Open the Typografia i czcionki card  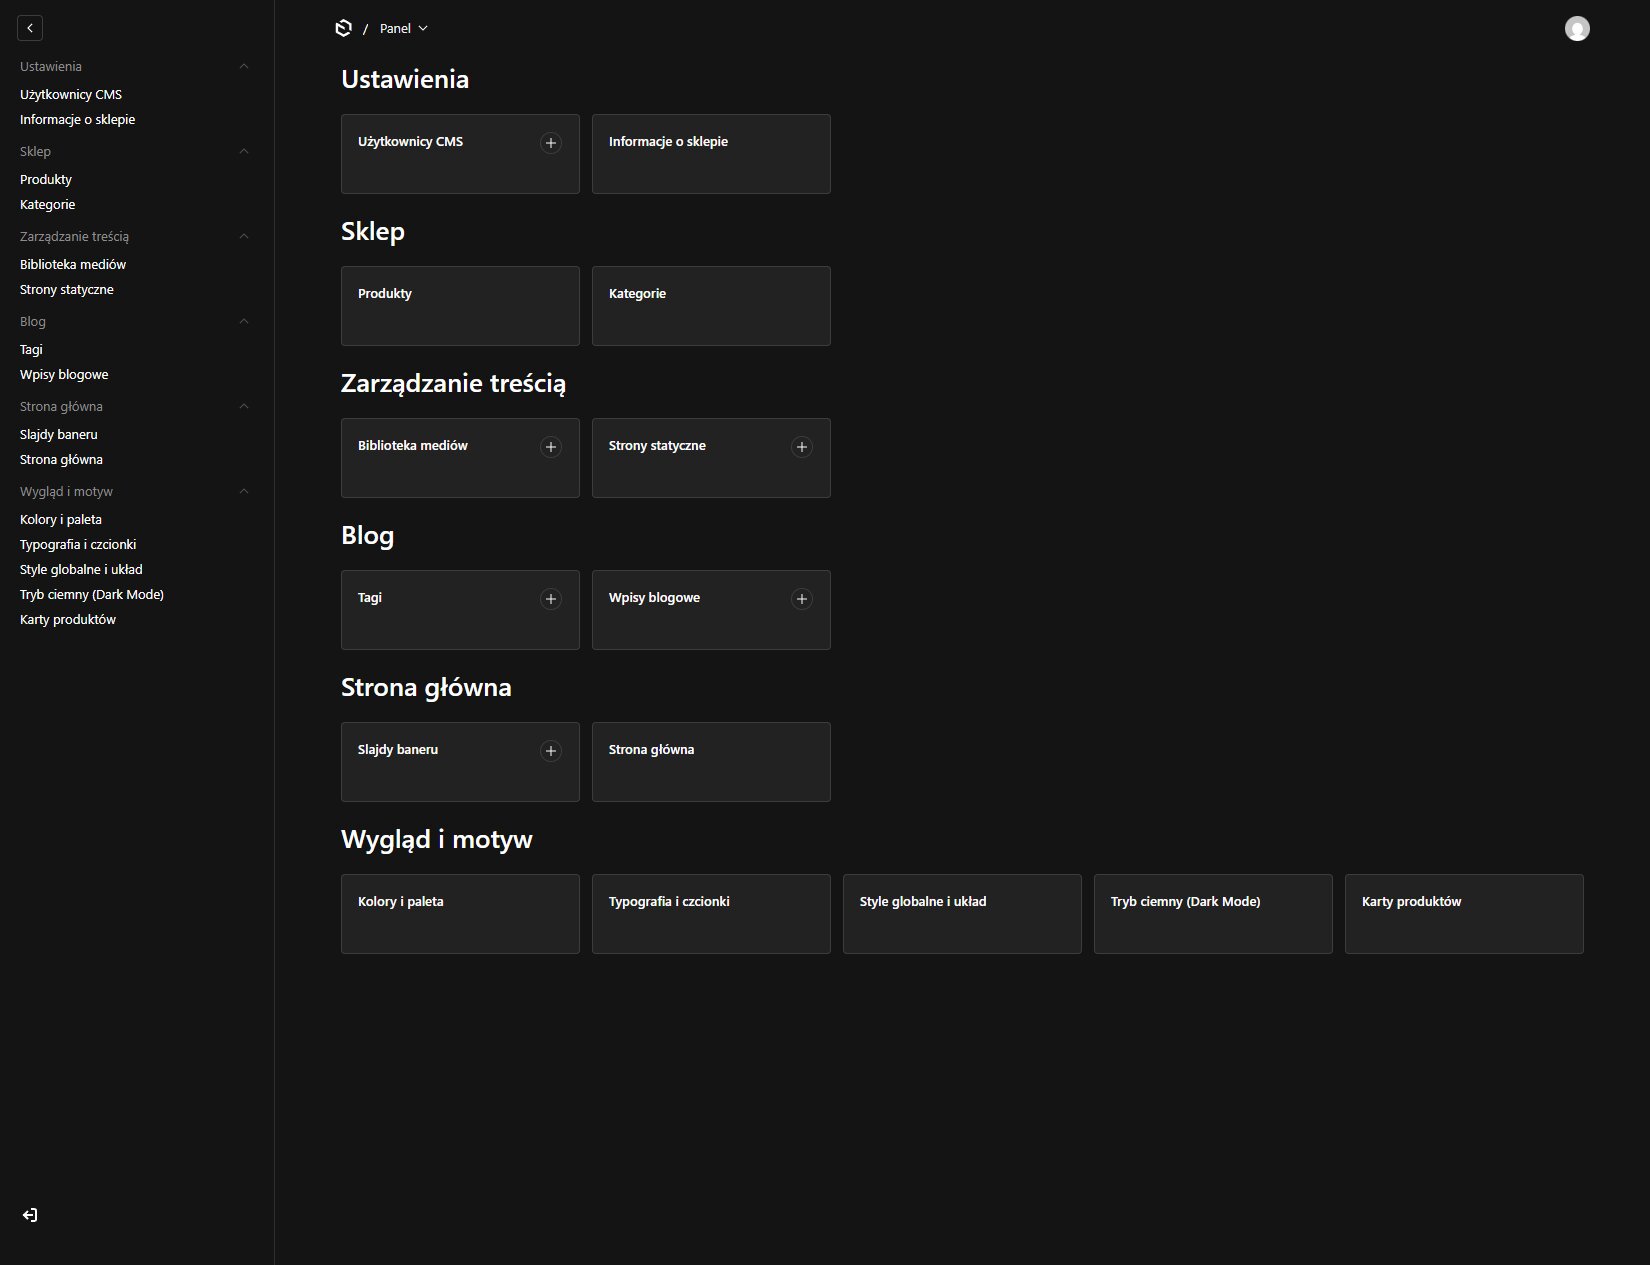[x=711, y=914]
